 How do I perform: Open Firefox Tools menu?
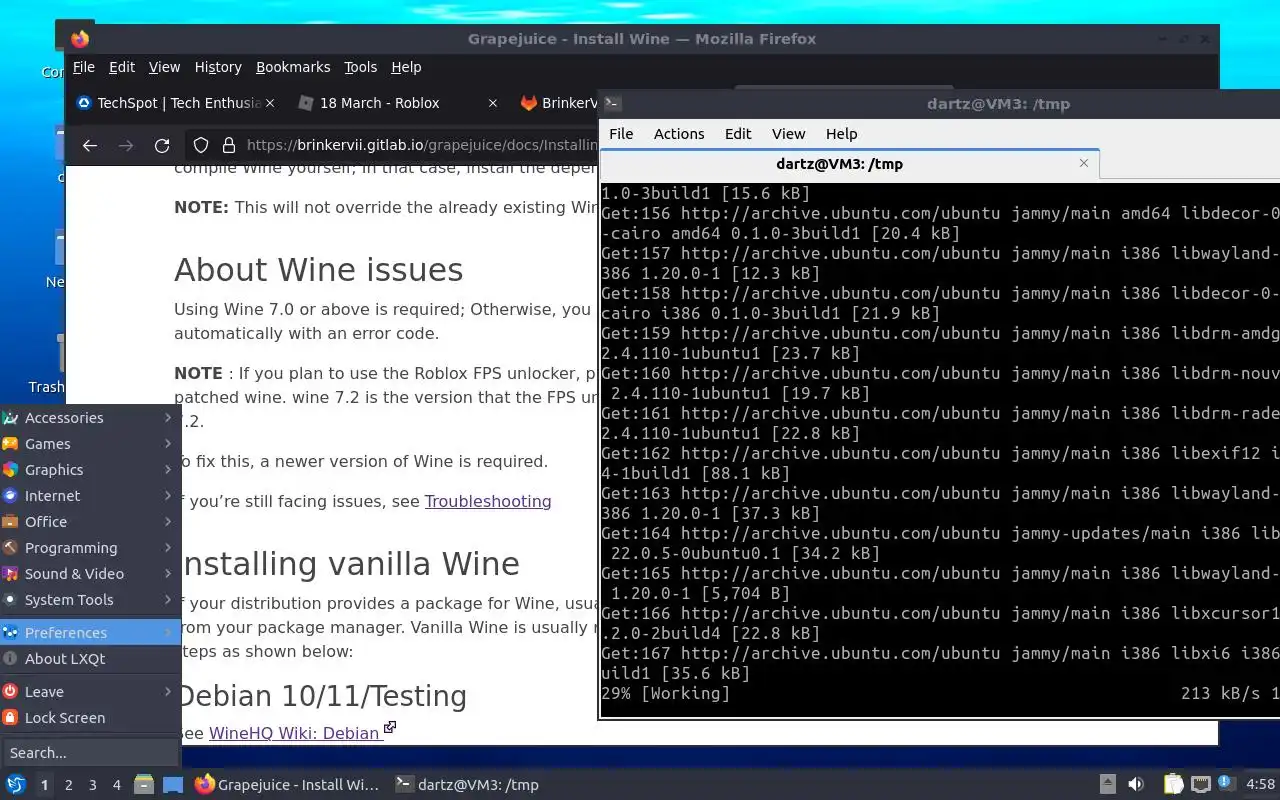(361, 67)
